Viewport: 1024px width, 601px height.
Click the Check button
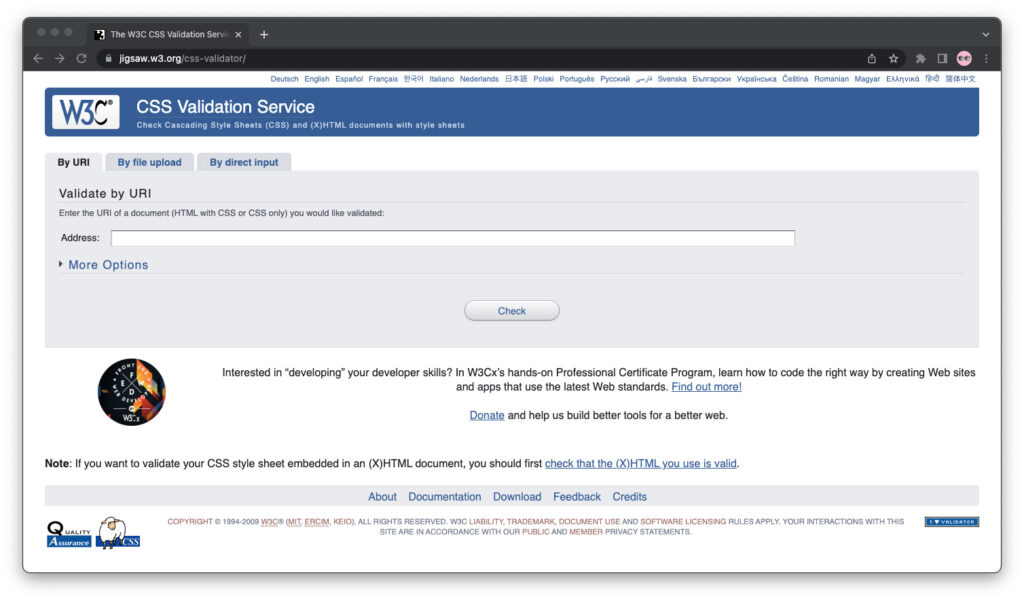511,311
